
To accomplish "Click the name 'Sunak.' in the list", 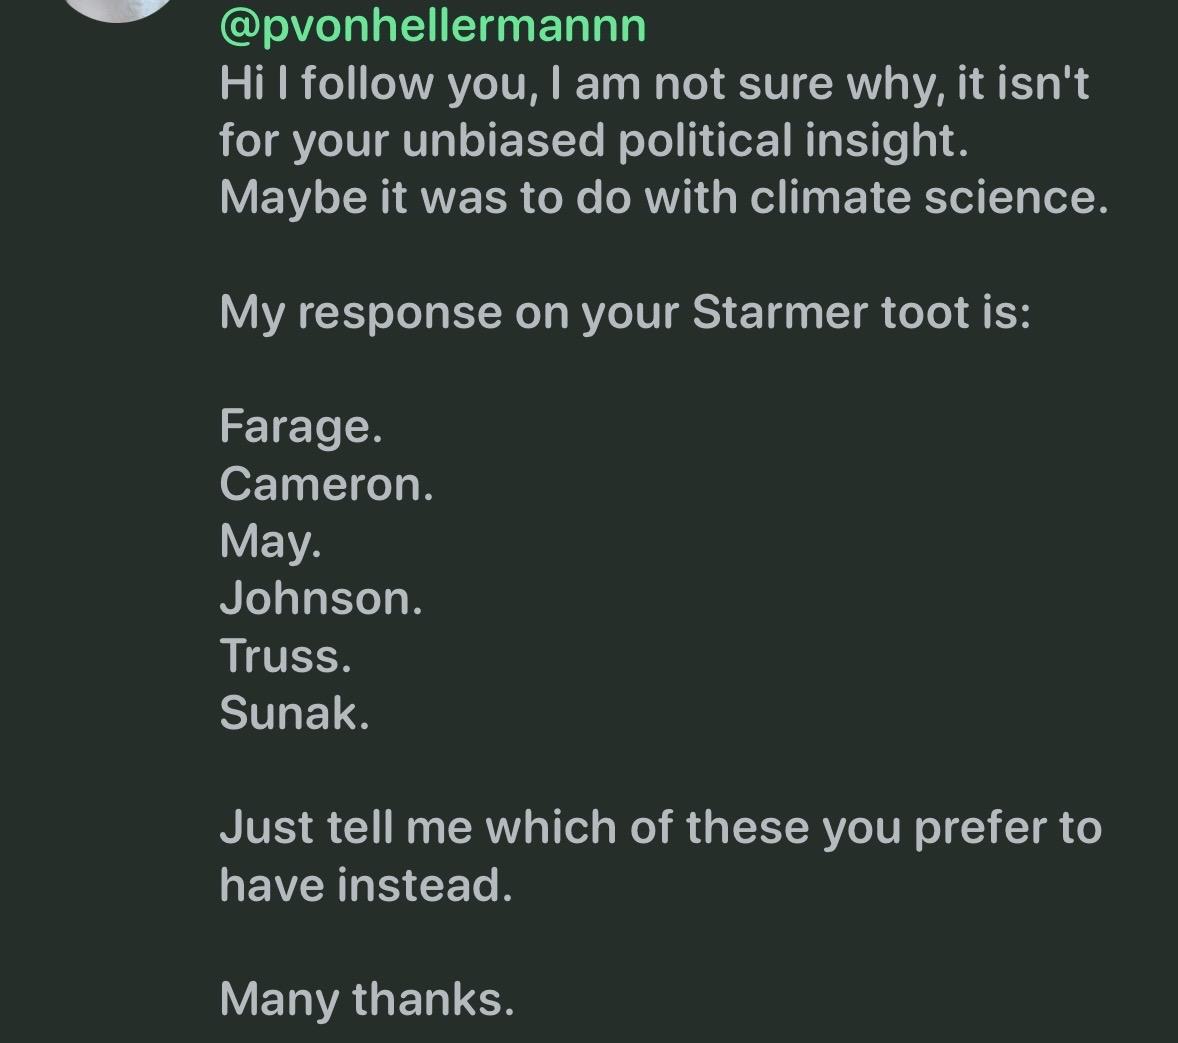I will coord(294,713).
